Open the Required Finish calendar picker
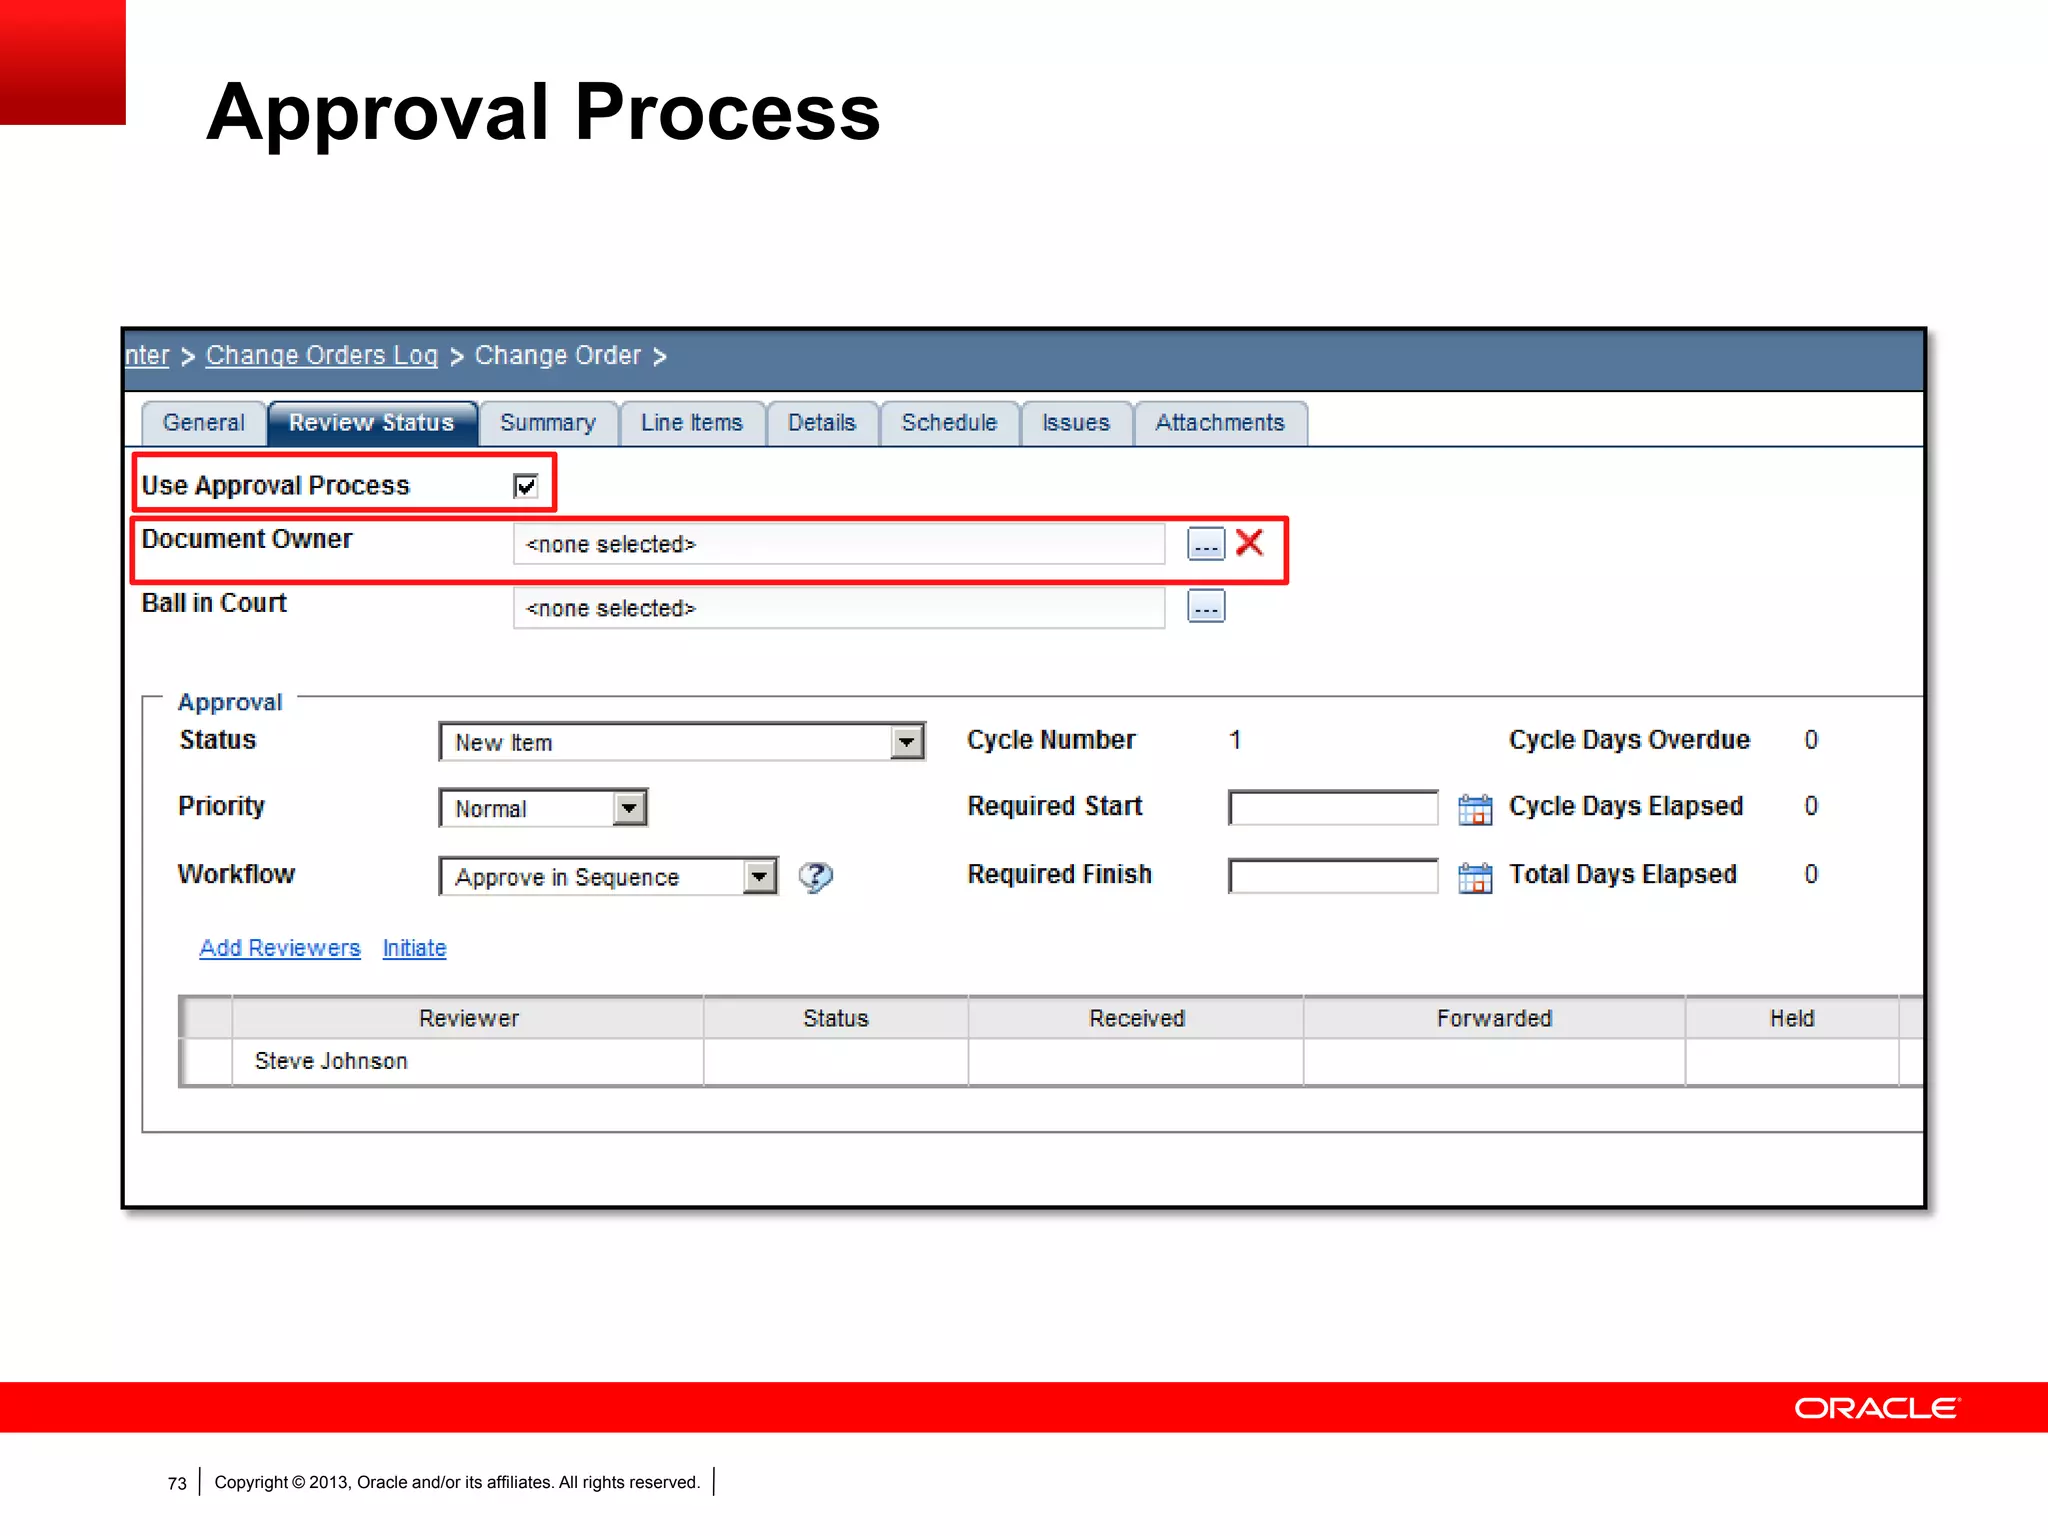 (x=1475, y=877)
